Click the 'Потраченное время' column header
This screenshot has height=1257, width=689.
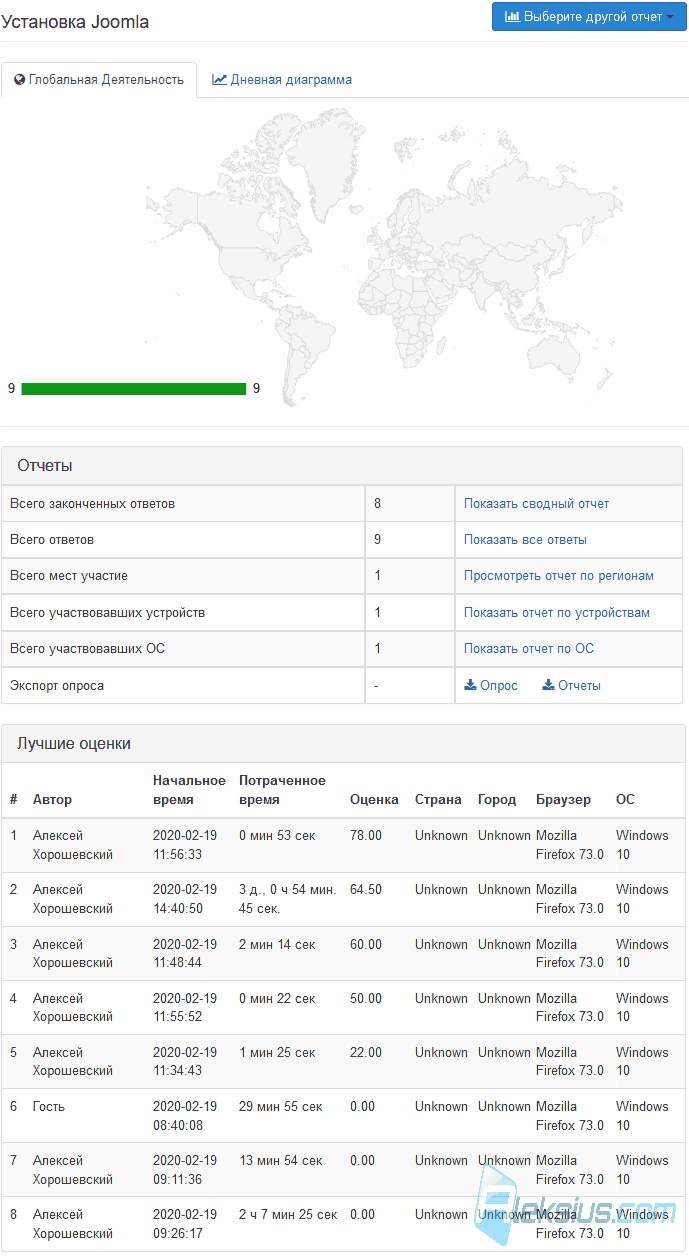click(282, 790)
